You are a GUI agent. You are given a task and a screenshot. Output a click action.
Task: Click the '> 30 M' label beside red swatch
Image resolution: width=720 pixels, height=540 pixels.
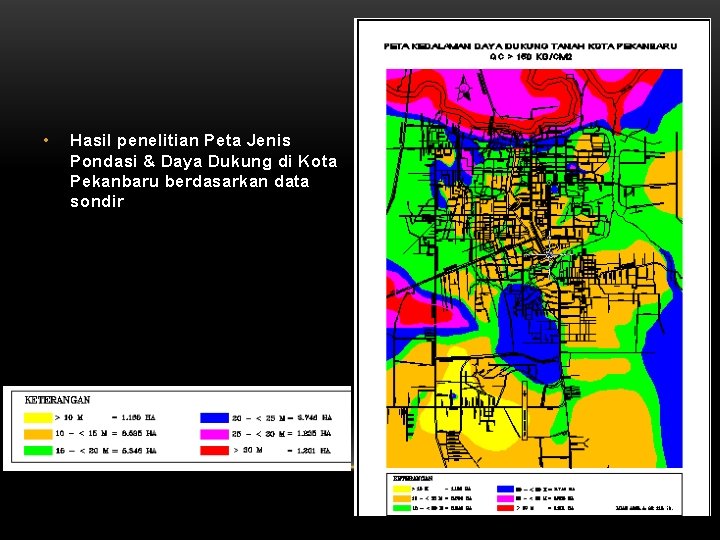248,450
